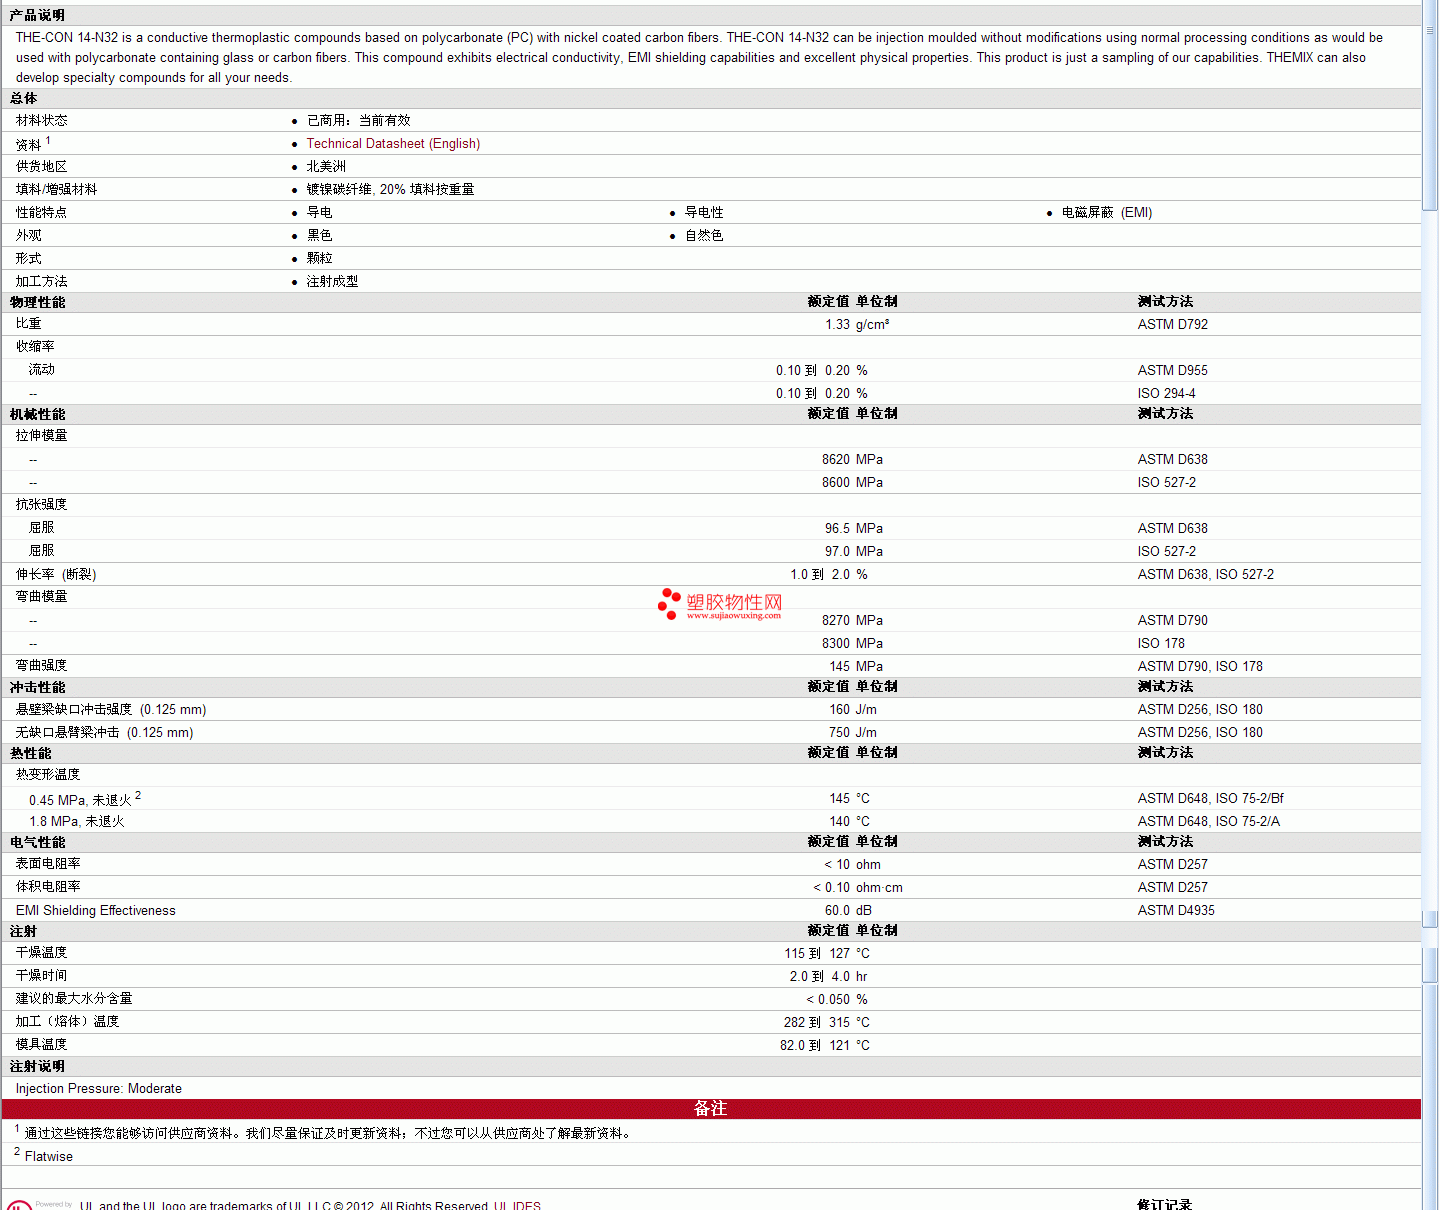Click footnote superscript 1 beside 资料
The width and height of the screenshot is (1440, 1210).
[48, 141]
